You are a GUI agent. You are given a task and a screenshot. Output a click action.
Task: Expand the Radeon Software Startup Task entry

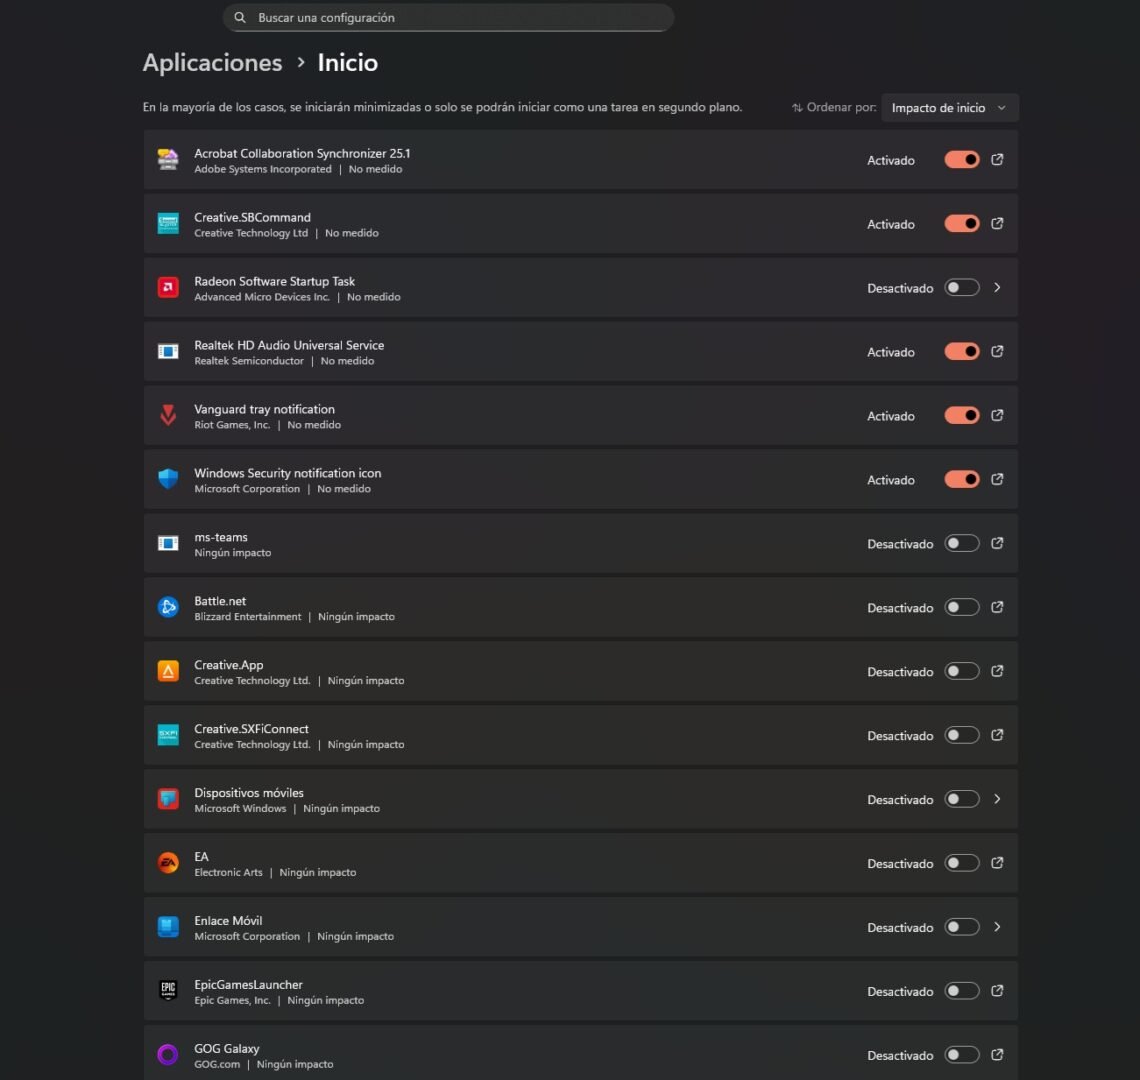pos(997,287)
